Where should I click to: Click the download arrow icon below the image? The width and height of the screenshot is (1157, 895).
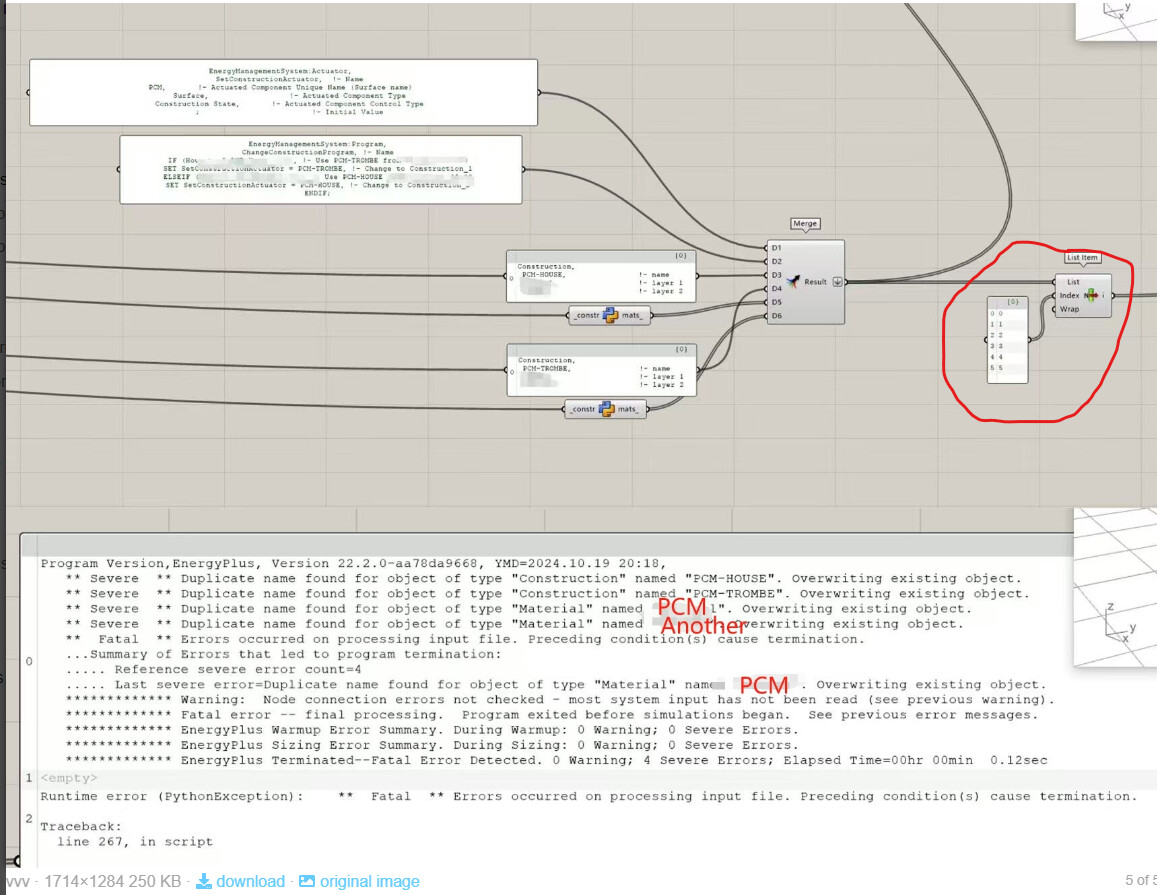click(204, 881)
